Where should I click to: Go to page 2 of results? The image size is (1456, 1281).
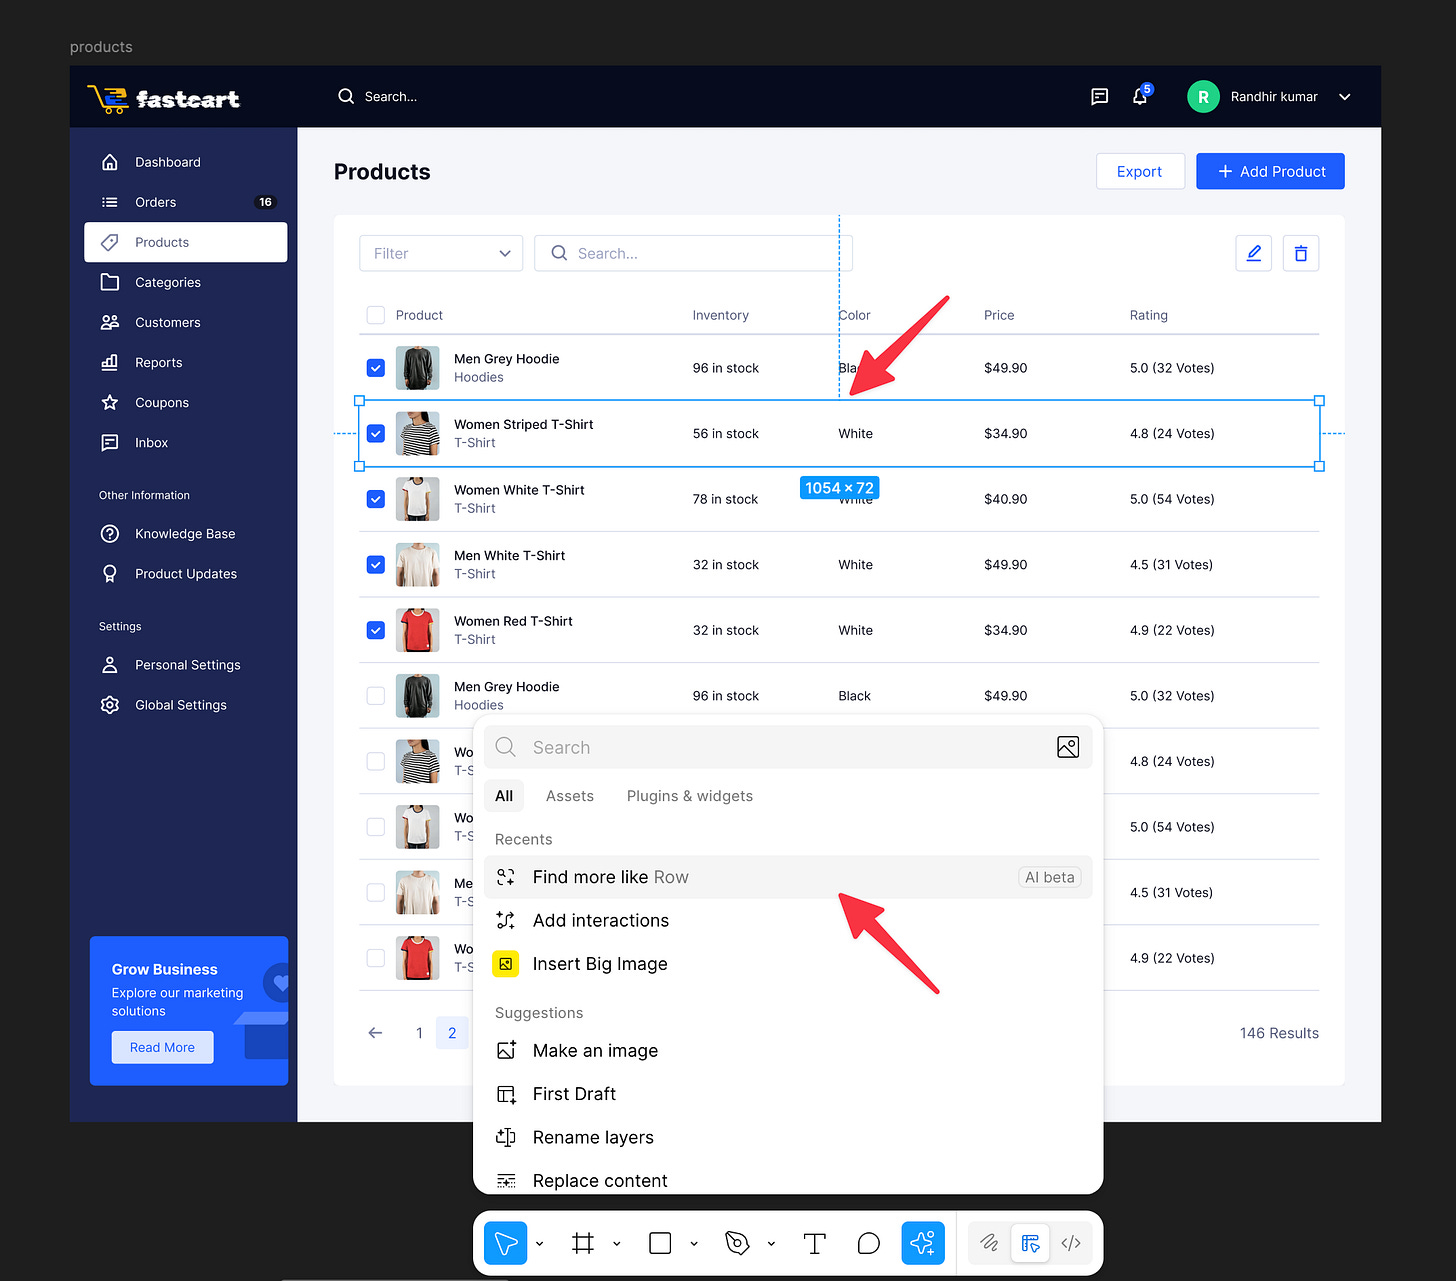452,1033
